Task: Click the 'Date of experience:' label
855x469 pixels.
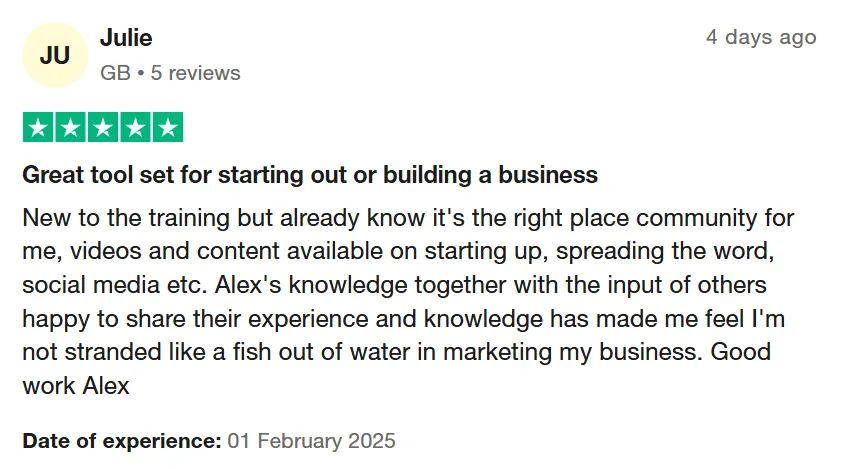Action: pyautogui.click(x=122, y=441)
